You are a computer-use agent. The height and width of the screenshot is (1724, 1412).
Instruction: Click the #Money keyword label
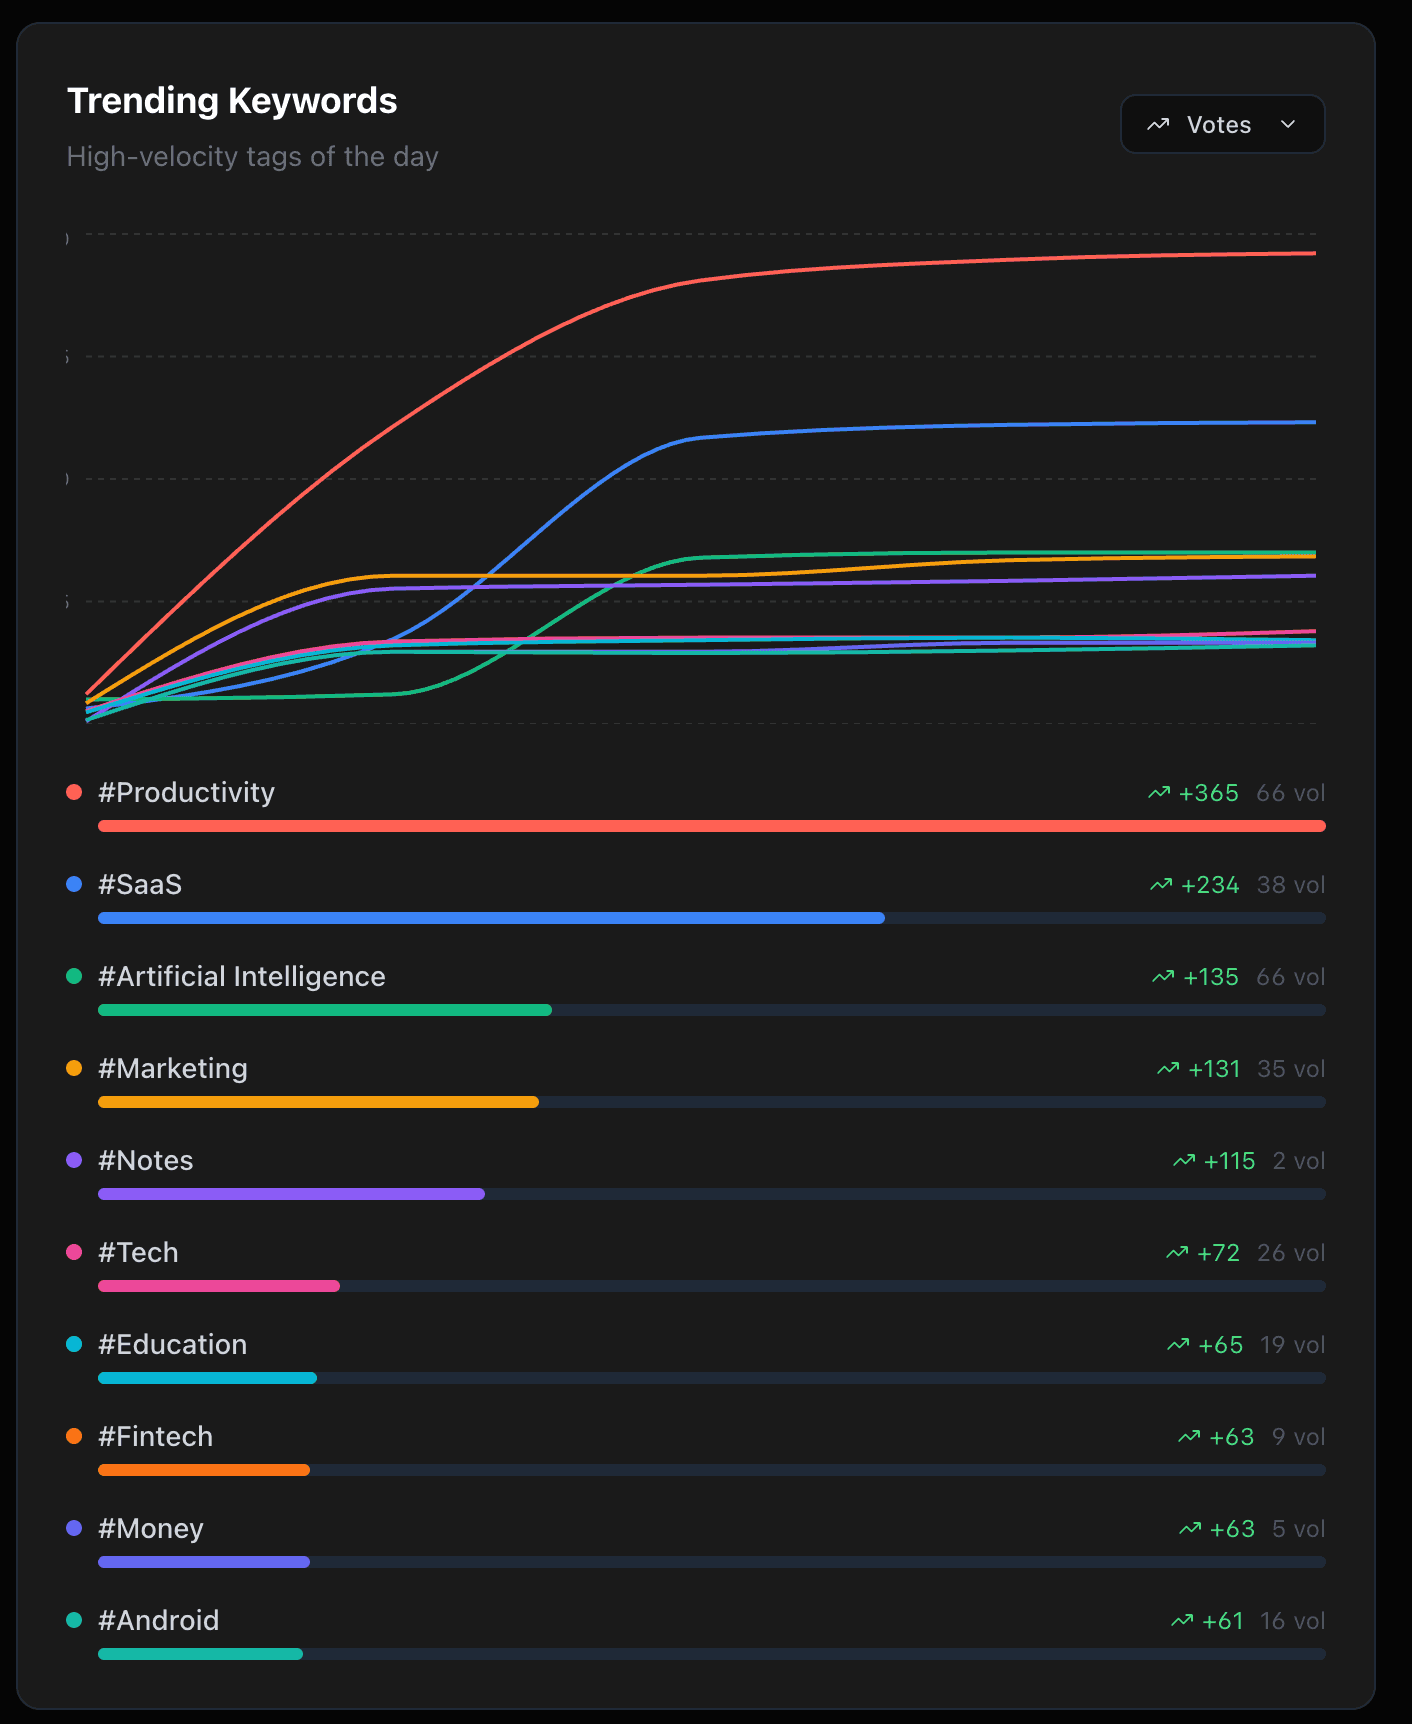[151, 1528]
